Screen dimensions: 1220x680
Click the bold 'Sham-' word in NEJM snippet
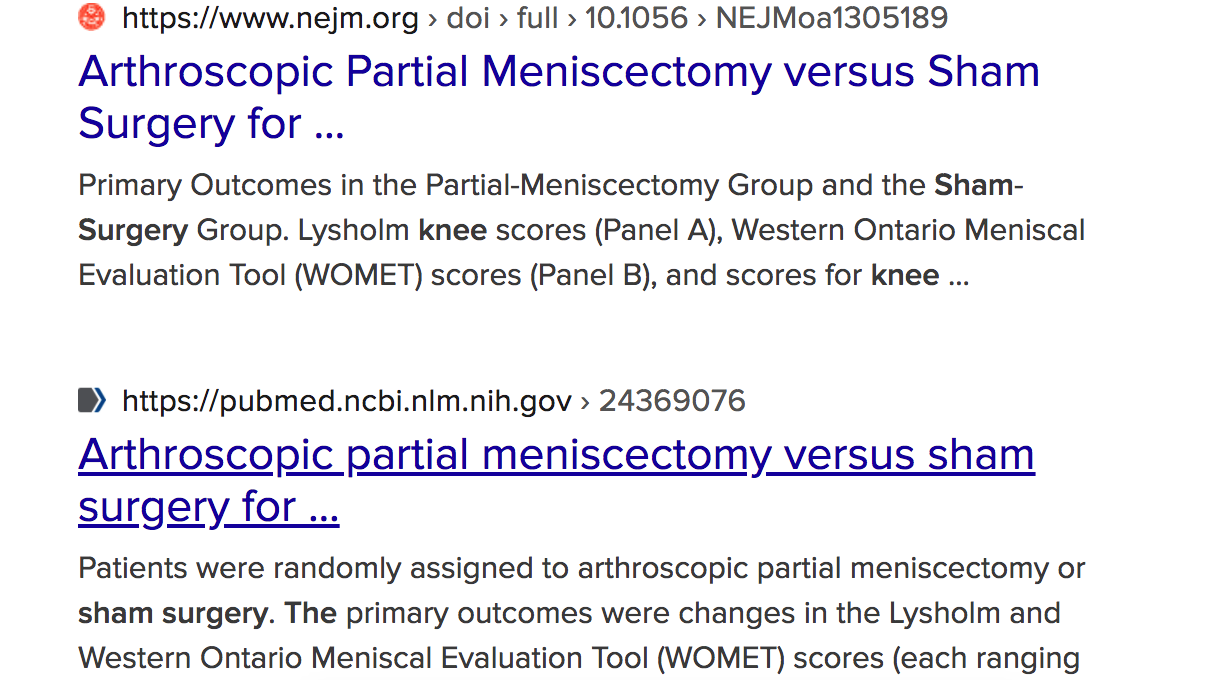[979, 185]
